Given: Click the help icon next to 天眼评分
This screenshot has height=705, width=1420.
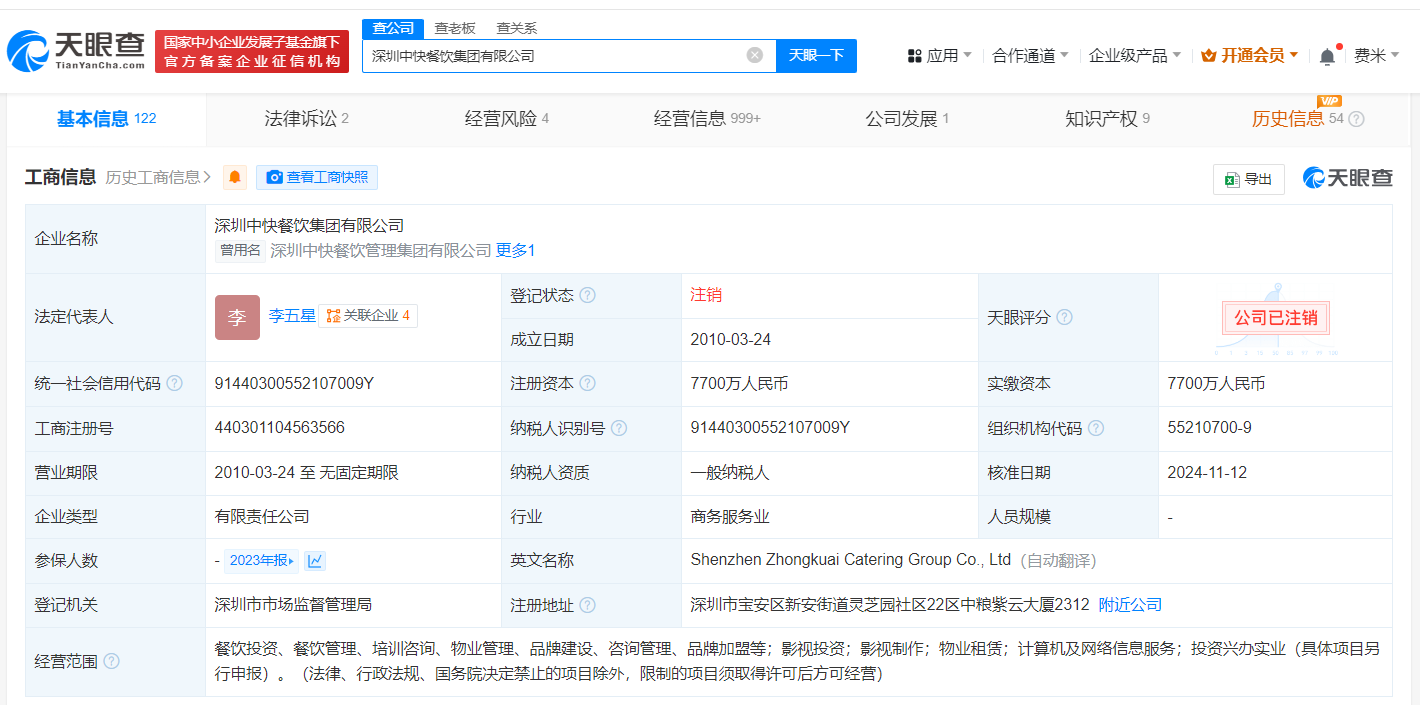Looking at the screenshot, I should [1065, 317].
